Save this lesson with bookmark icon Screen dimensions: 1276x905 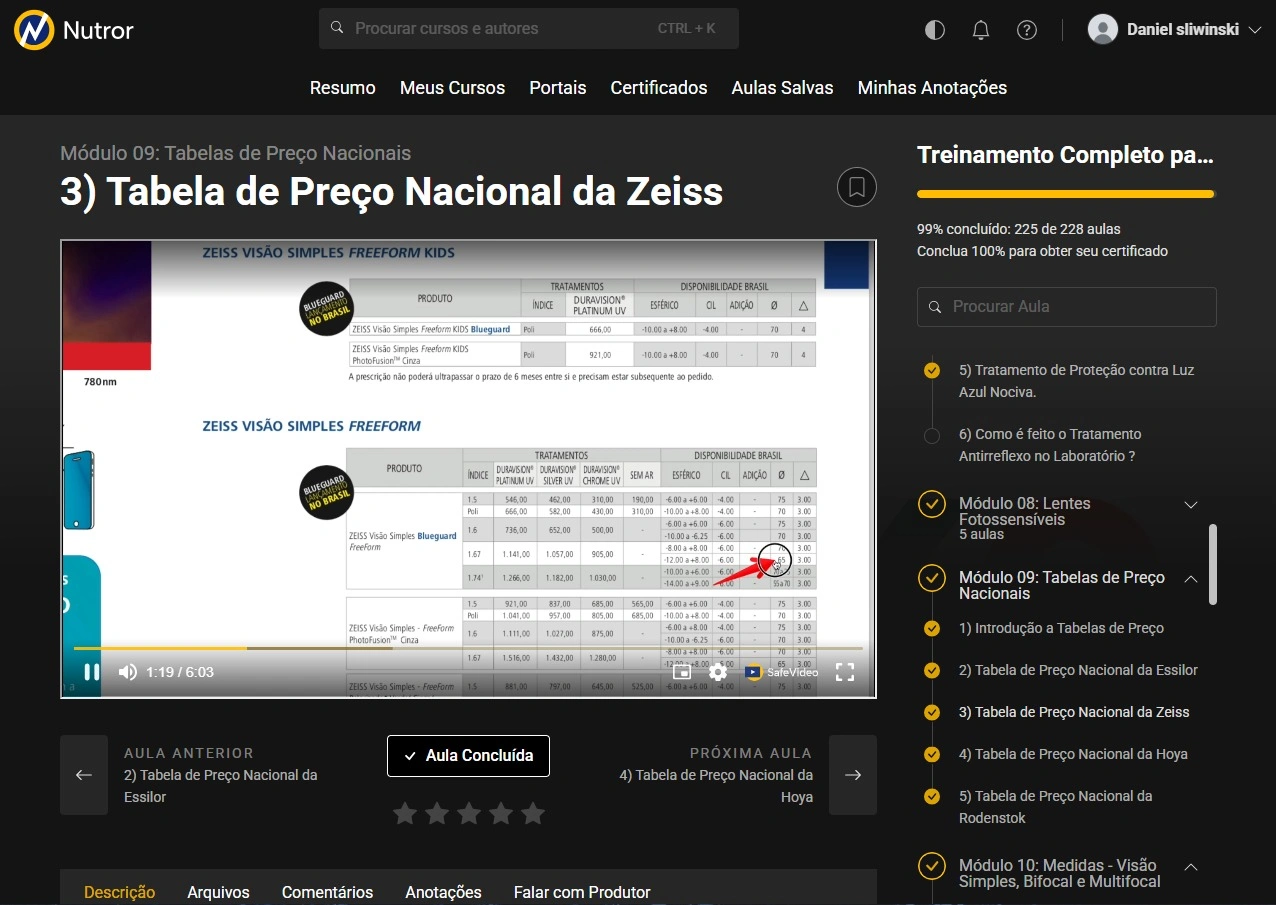856,187
